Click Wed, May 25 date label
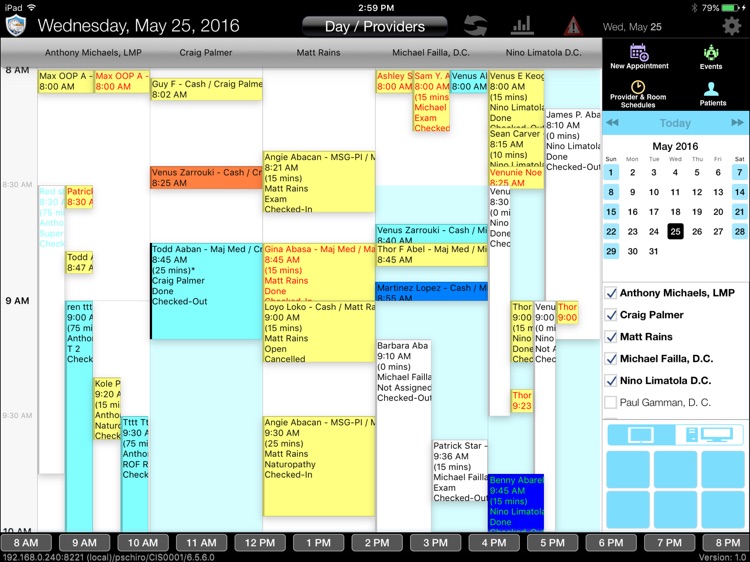 point(632,27)
